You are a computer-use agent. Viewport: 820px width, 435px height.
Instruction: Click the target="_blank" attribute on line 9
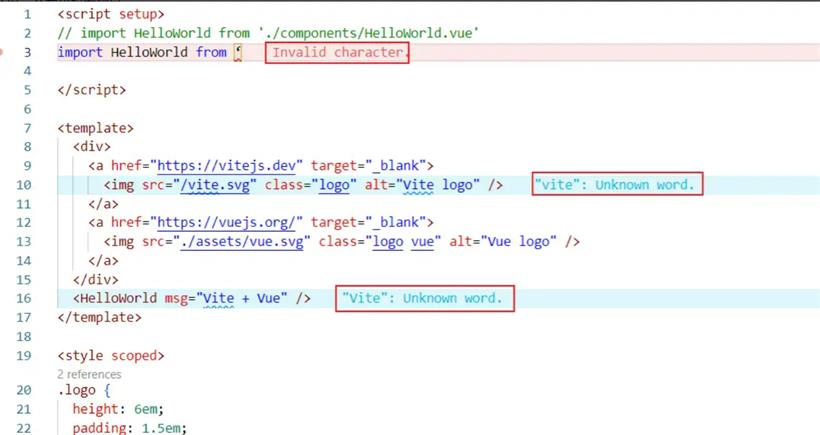point(368,166)
